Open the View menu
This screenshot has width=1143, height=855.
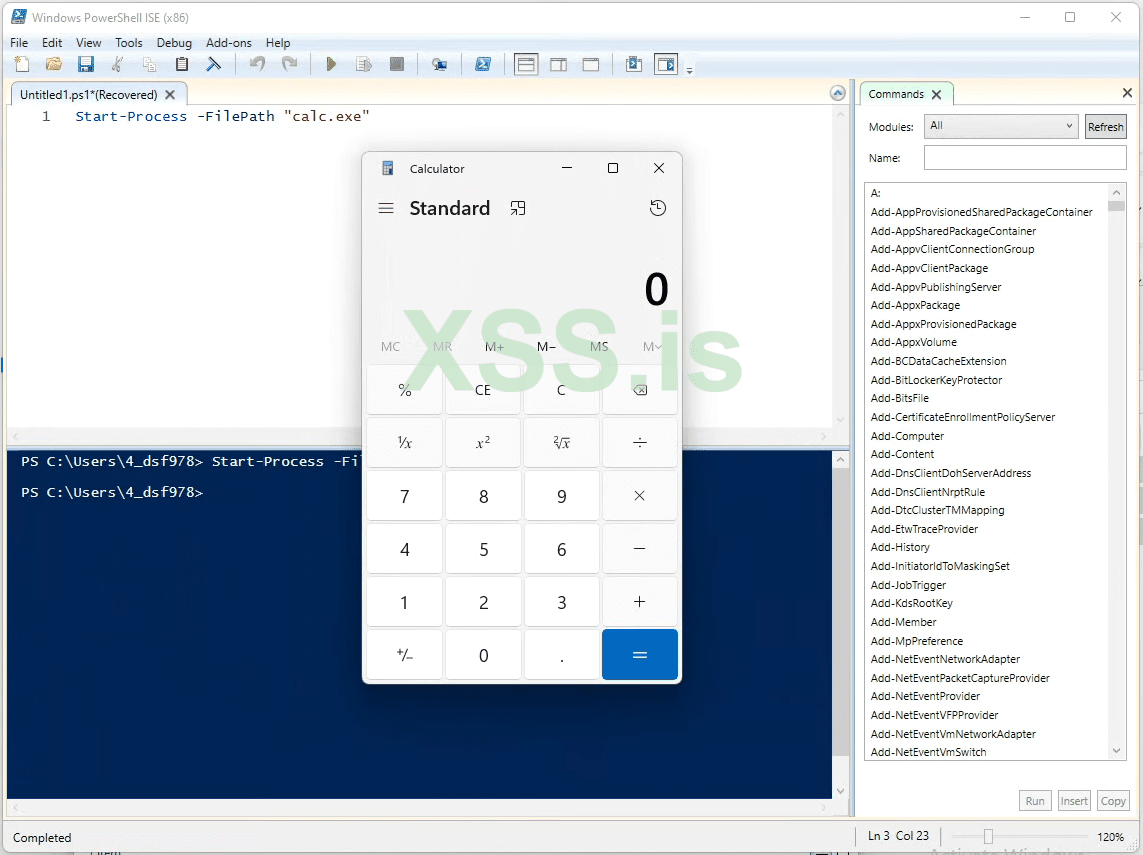point(88,42)
